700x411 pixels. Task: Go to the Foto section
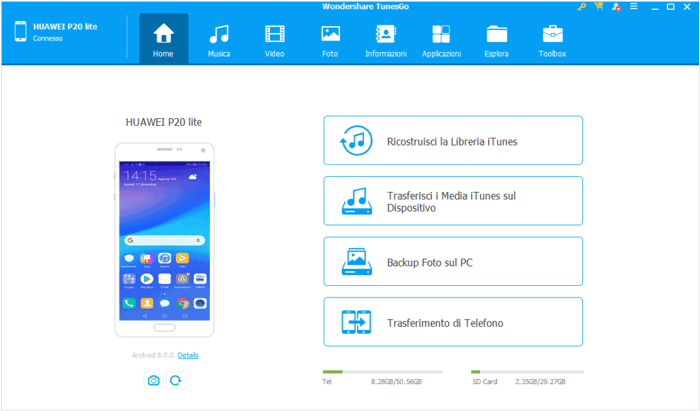[x=330, y=39]
